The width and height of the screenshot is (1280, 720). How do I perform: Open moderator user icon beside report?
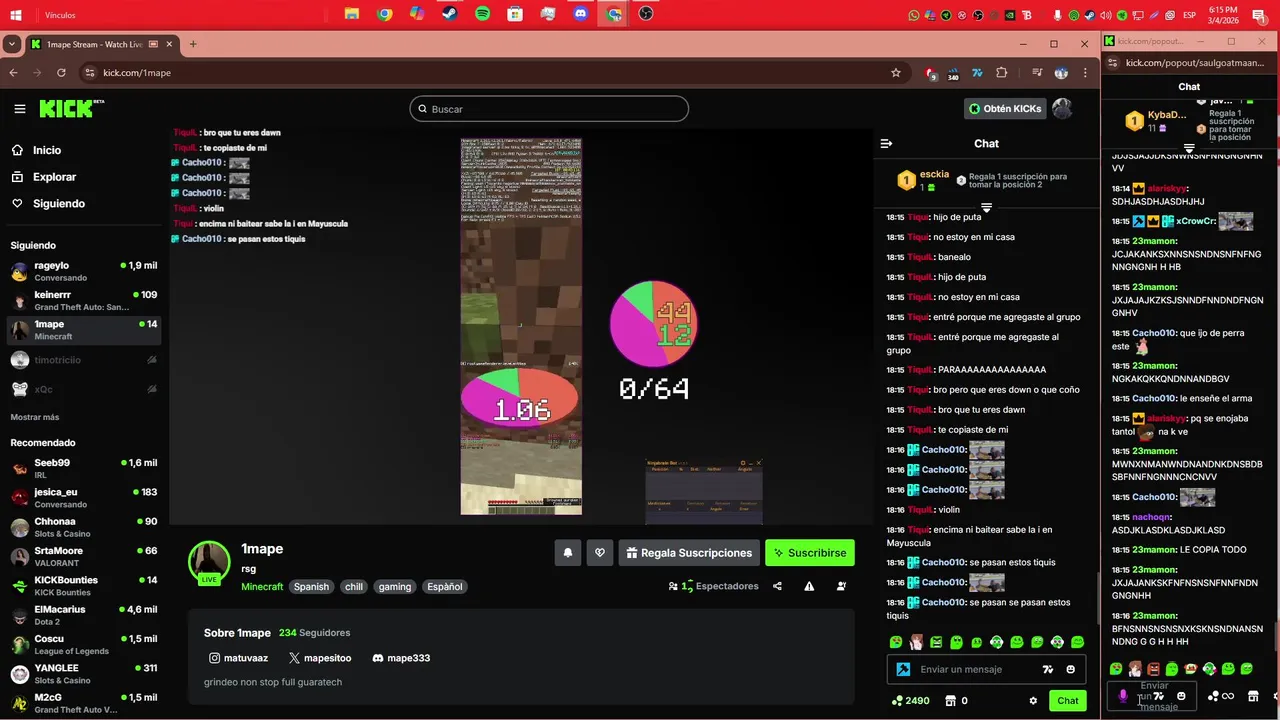click(x=841, y=586)
